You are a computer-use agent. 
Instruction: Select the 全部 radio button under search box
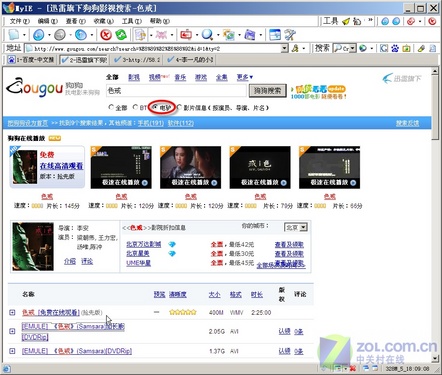point(111,107)
